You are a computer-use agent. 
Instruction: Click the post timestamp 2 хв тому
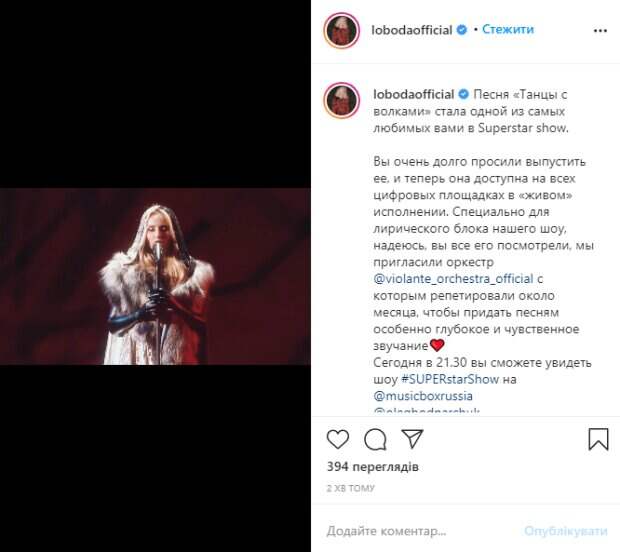pos(350,488)
